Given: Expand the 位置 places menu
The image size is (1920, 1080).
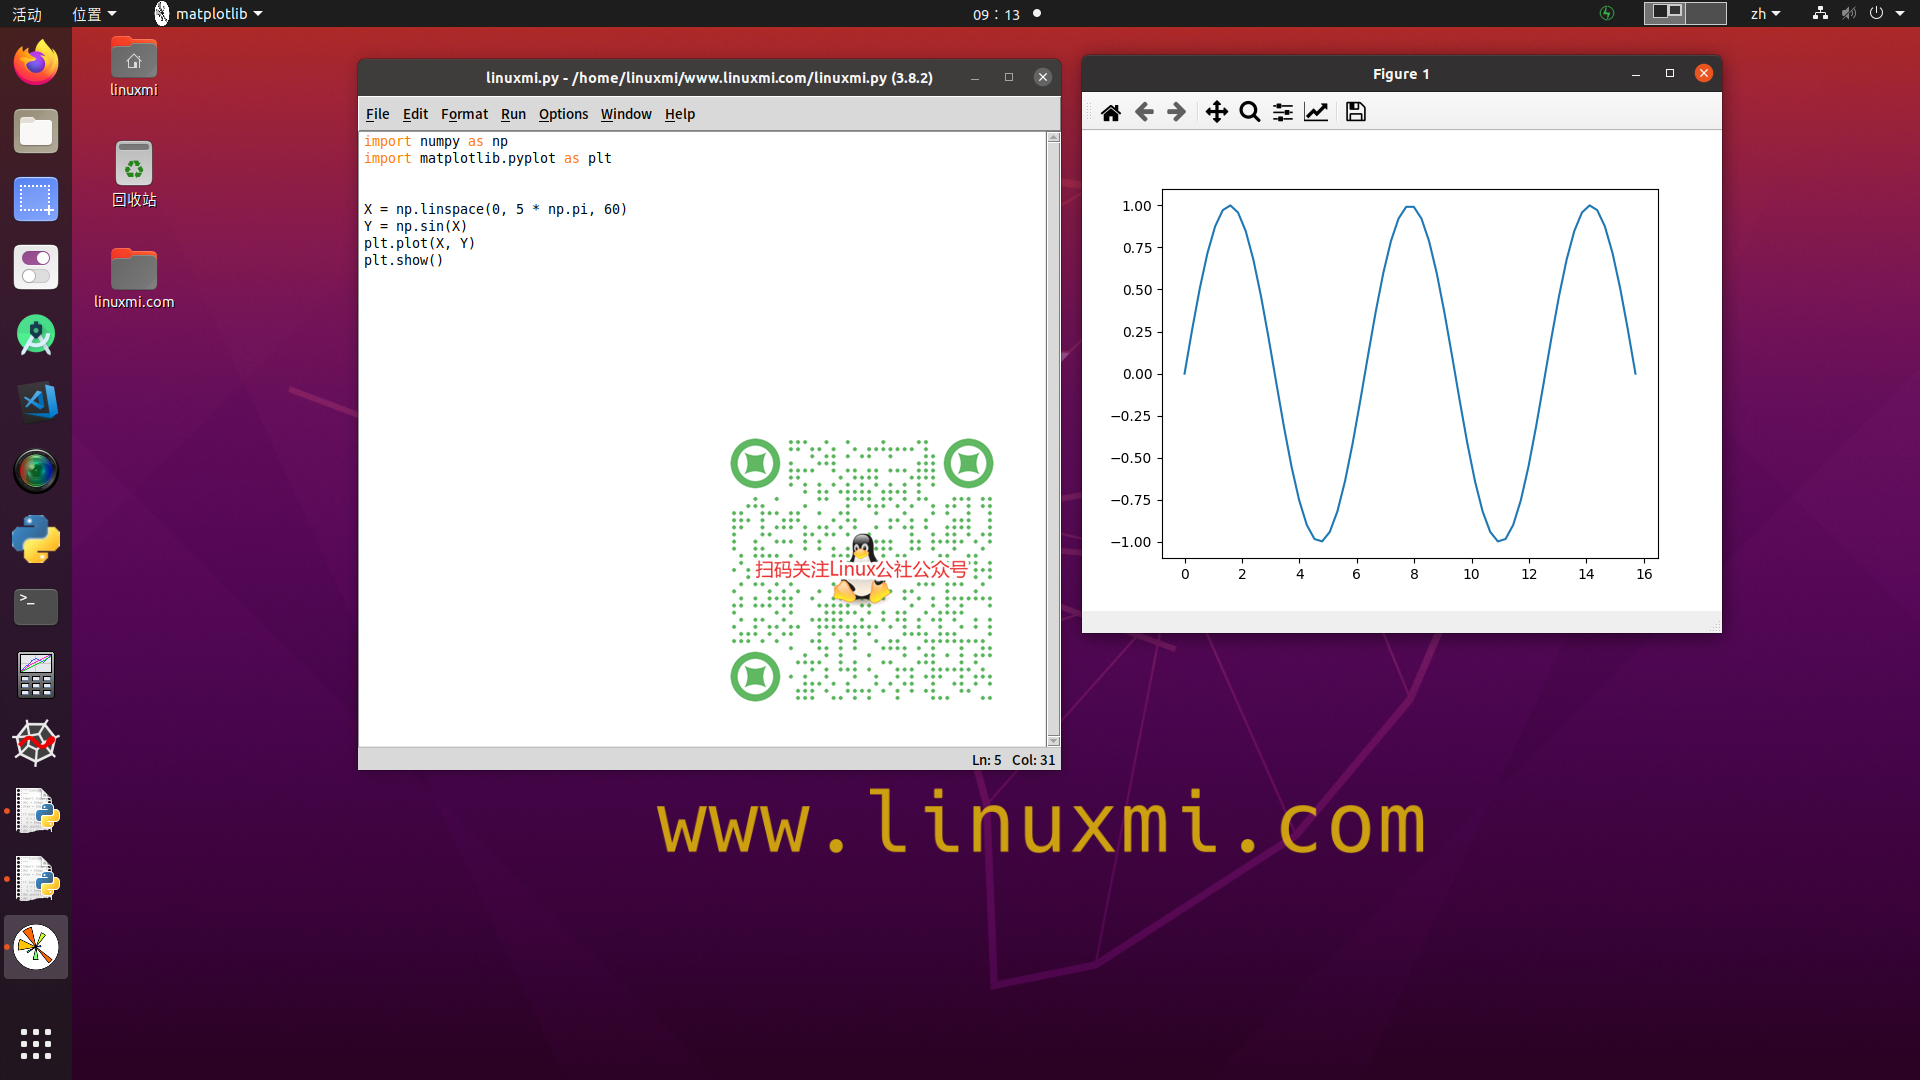Looking at the screenshot, I should [x=93, y=14].
